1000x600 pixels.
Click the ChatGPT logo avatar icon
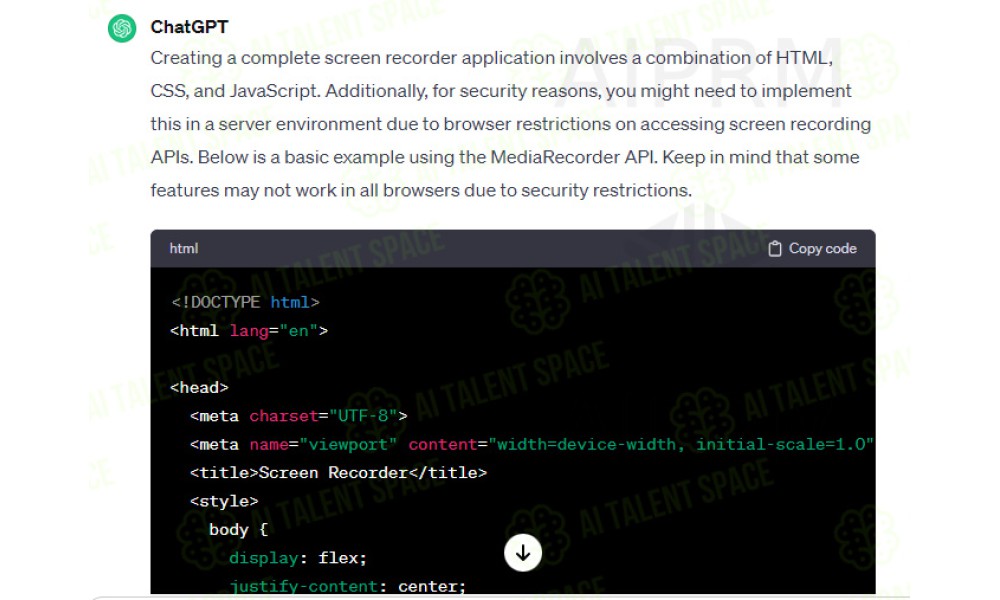(x=122, y=28)
